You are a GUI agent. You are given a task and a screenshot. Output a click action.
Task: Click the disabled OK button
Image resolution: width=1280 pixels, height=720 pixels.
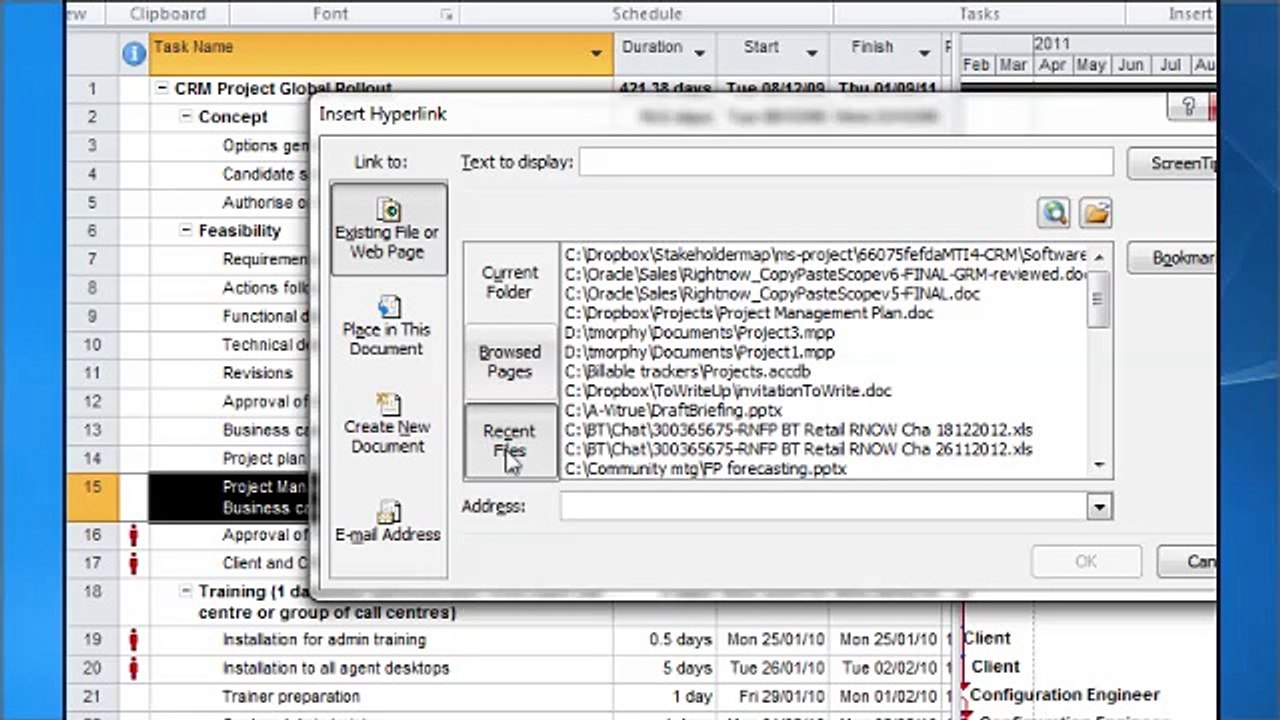coord(1086,561)
